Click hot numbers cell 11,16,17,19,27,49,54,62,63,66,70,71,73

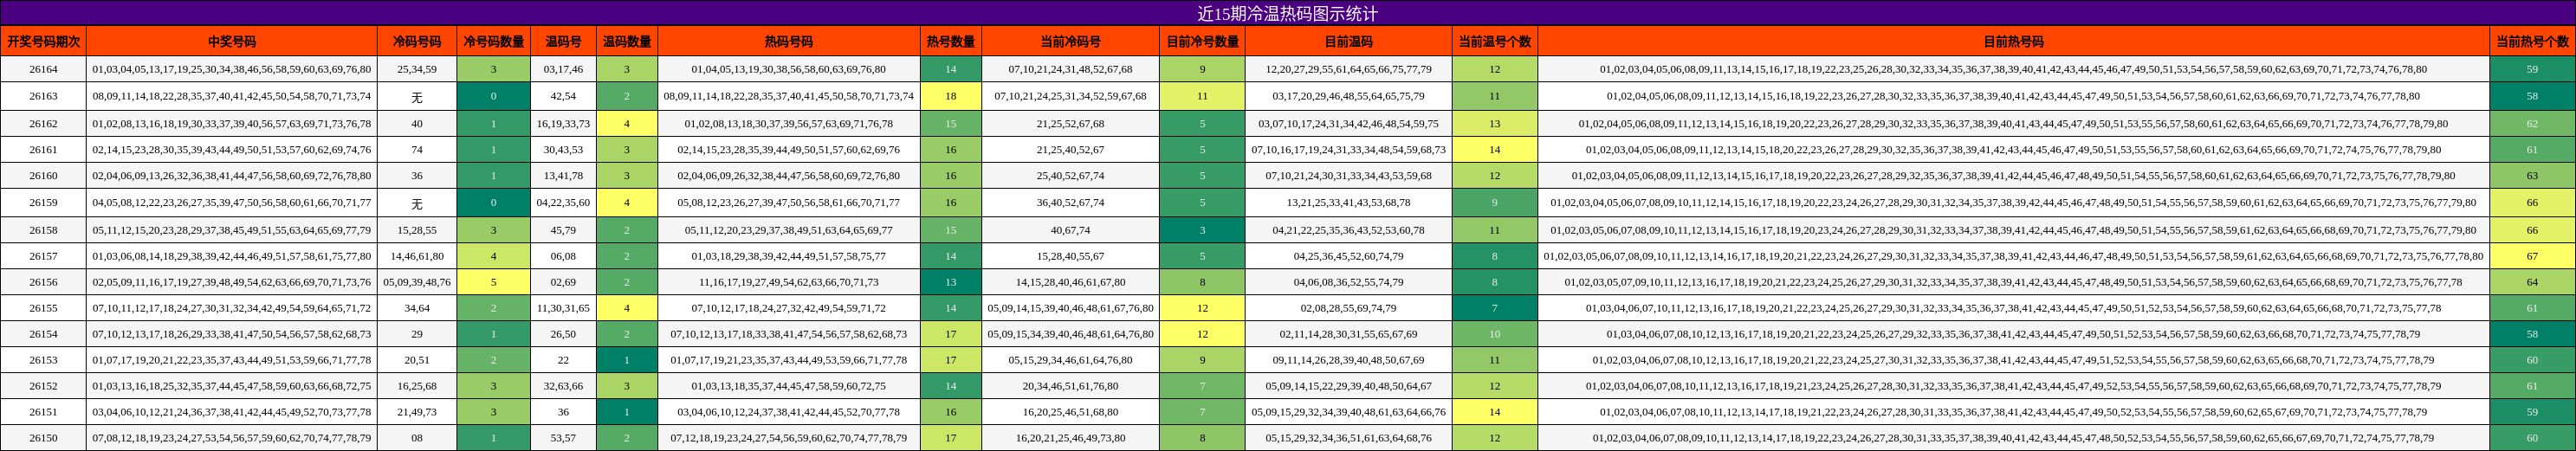tap(788, 282)
